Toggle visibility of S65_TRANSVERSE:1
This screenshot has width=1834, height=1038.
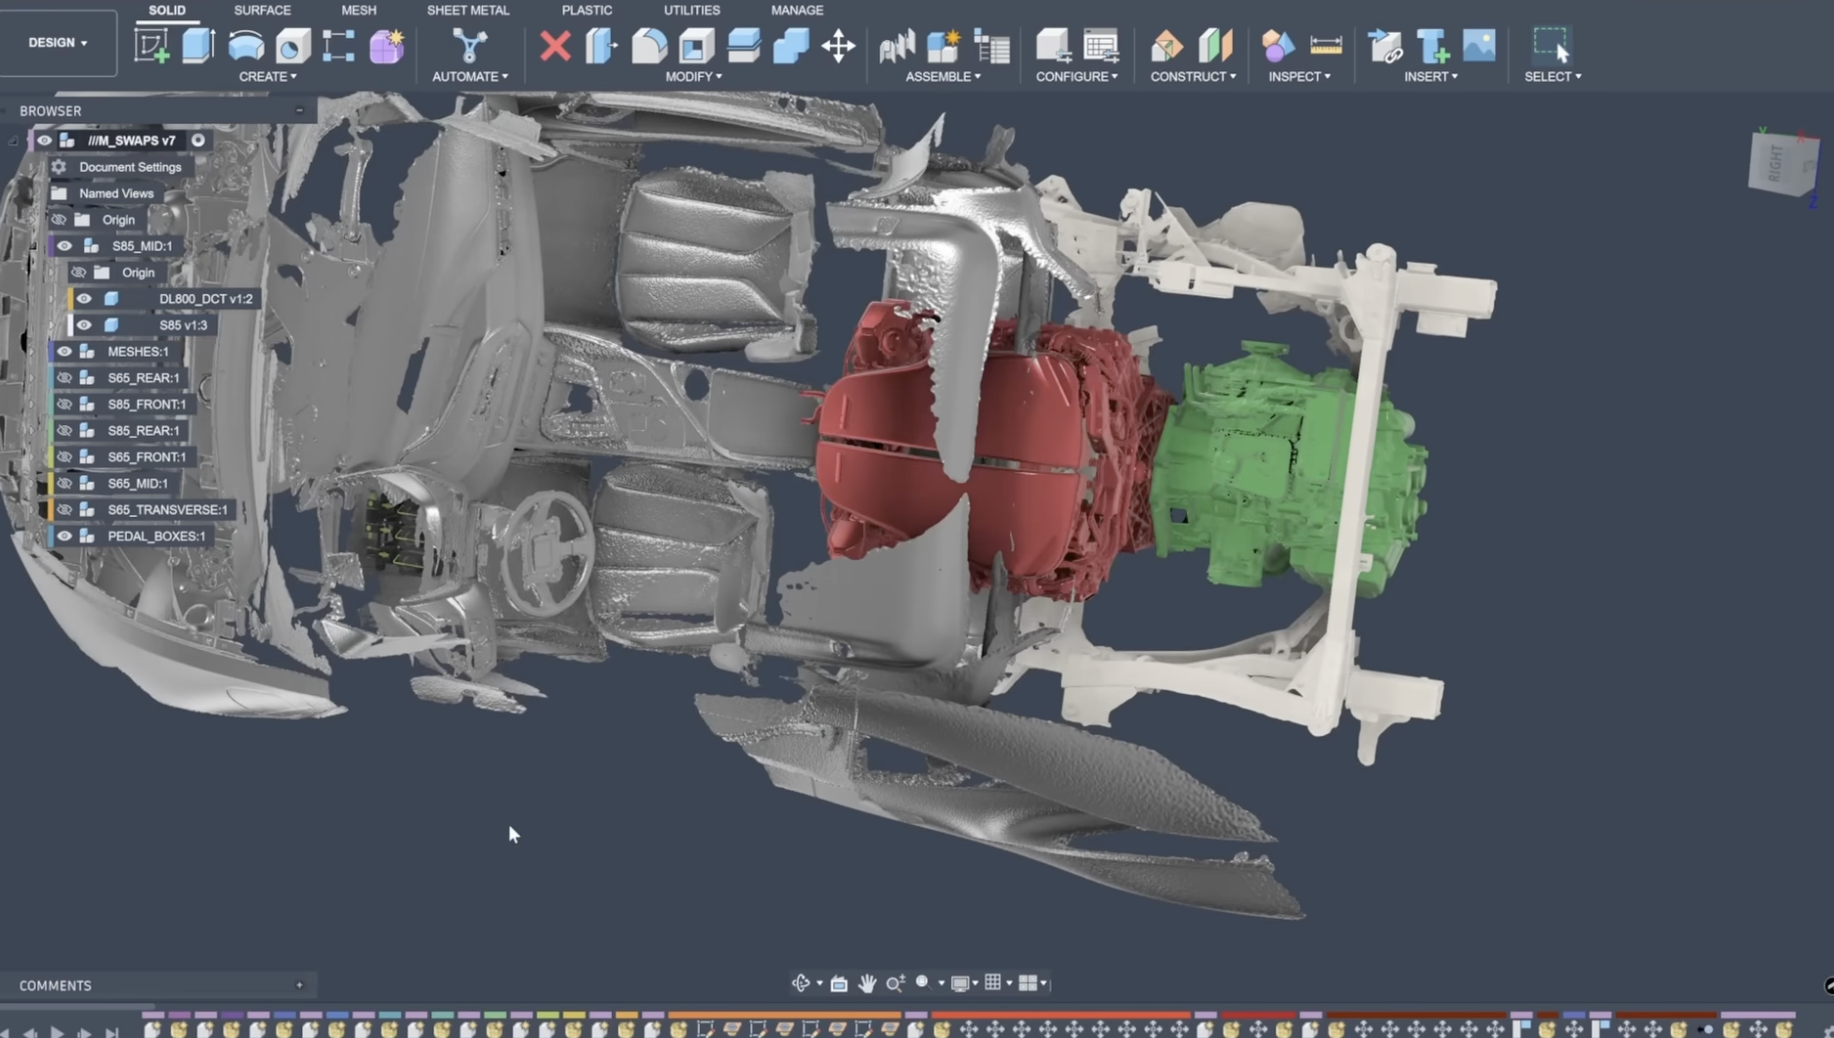(65, 510)
